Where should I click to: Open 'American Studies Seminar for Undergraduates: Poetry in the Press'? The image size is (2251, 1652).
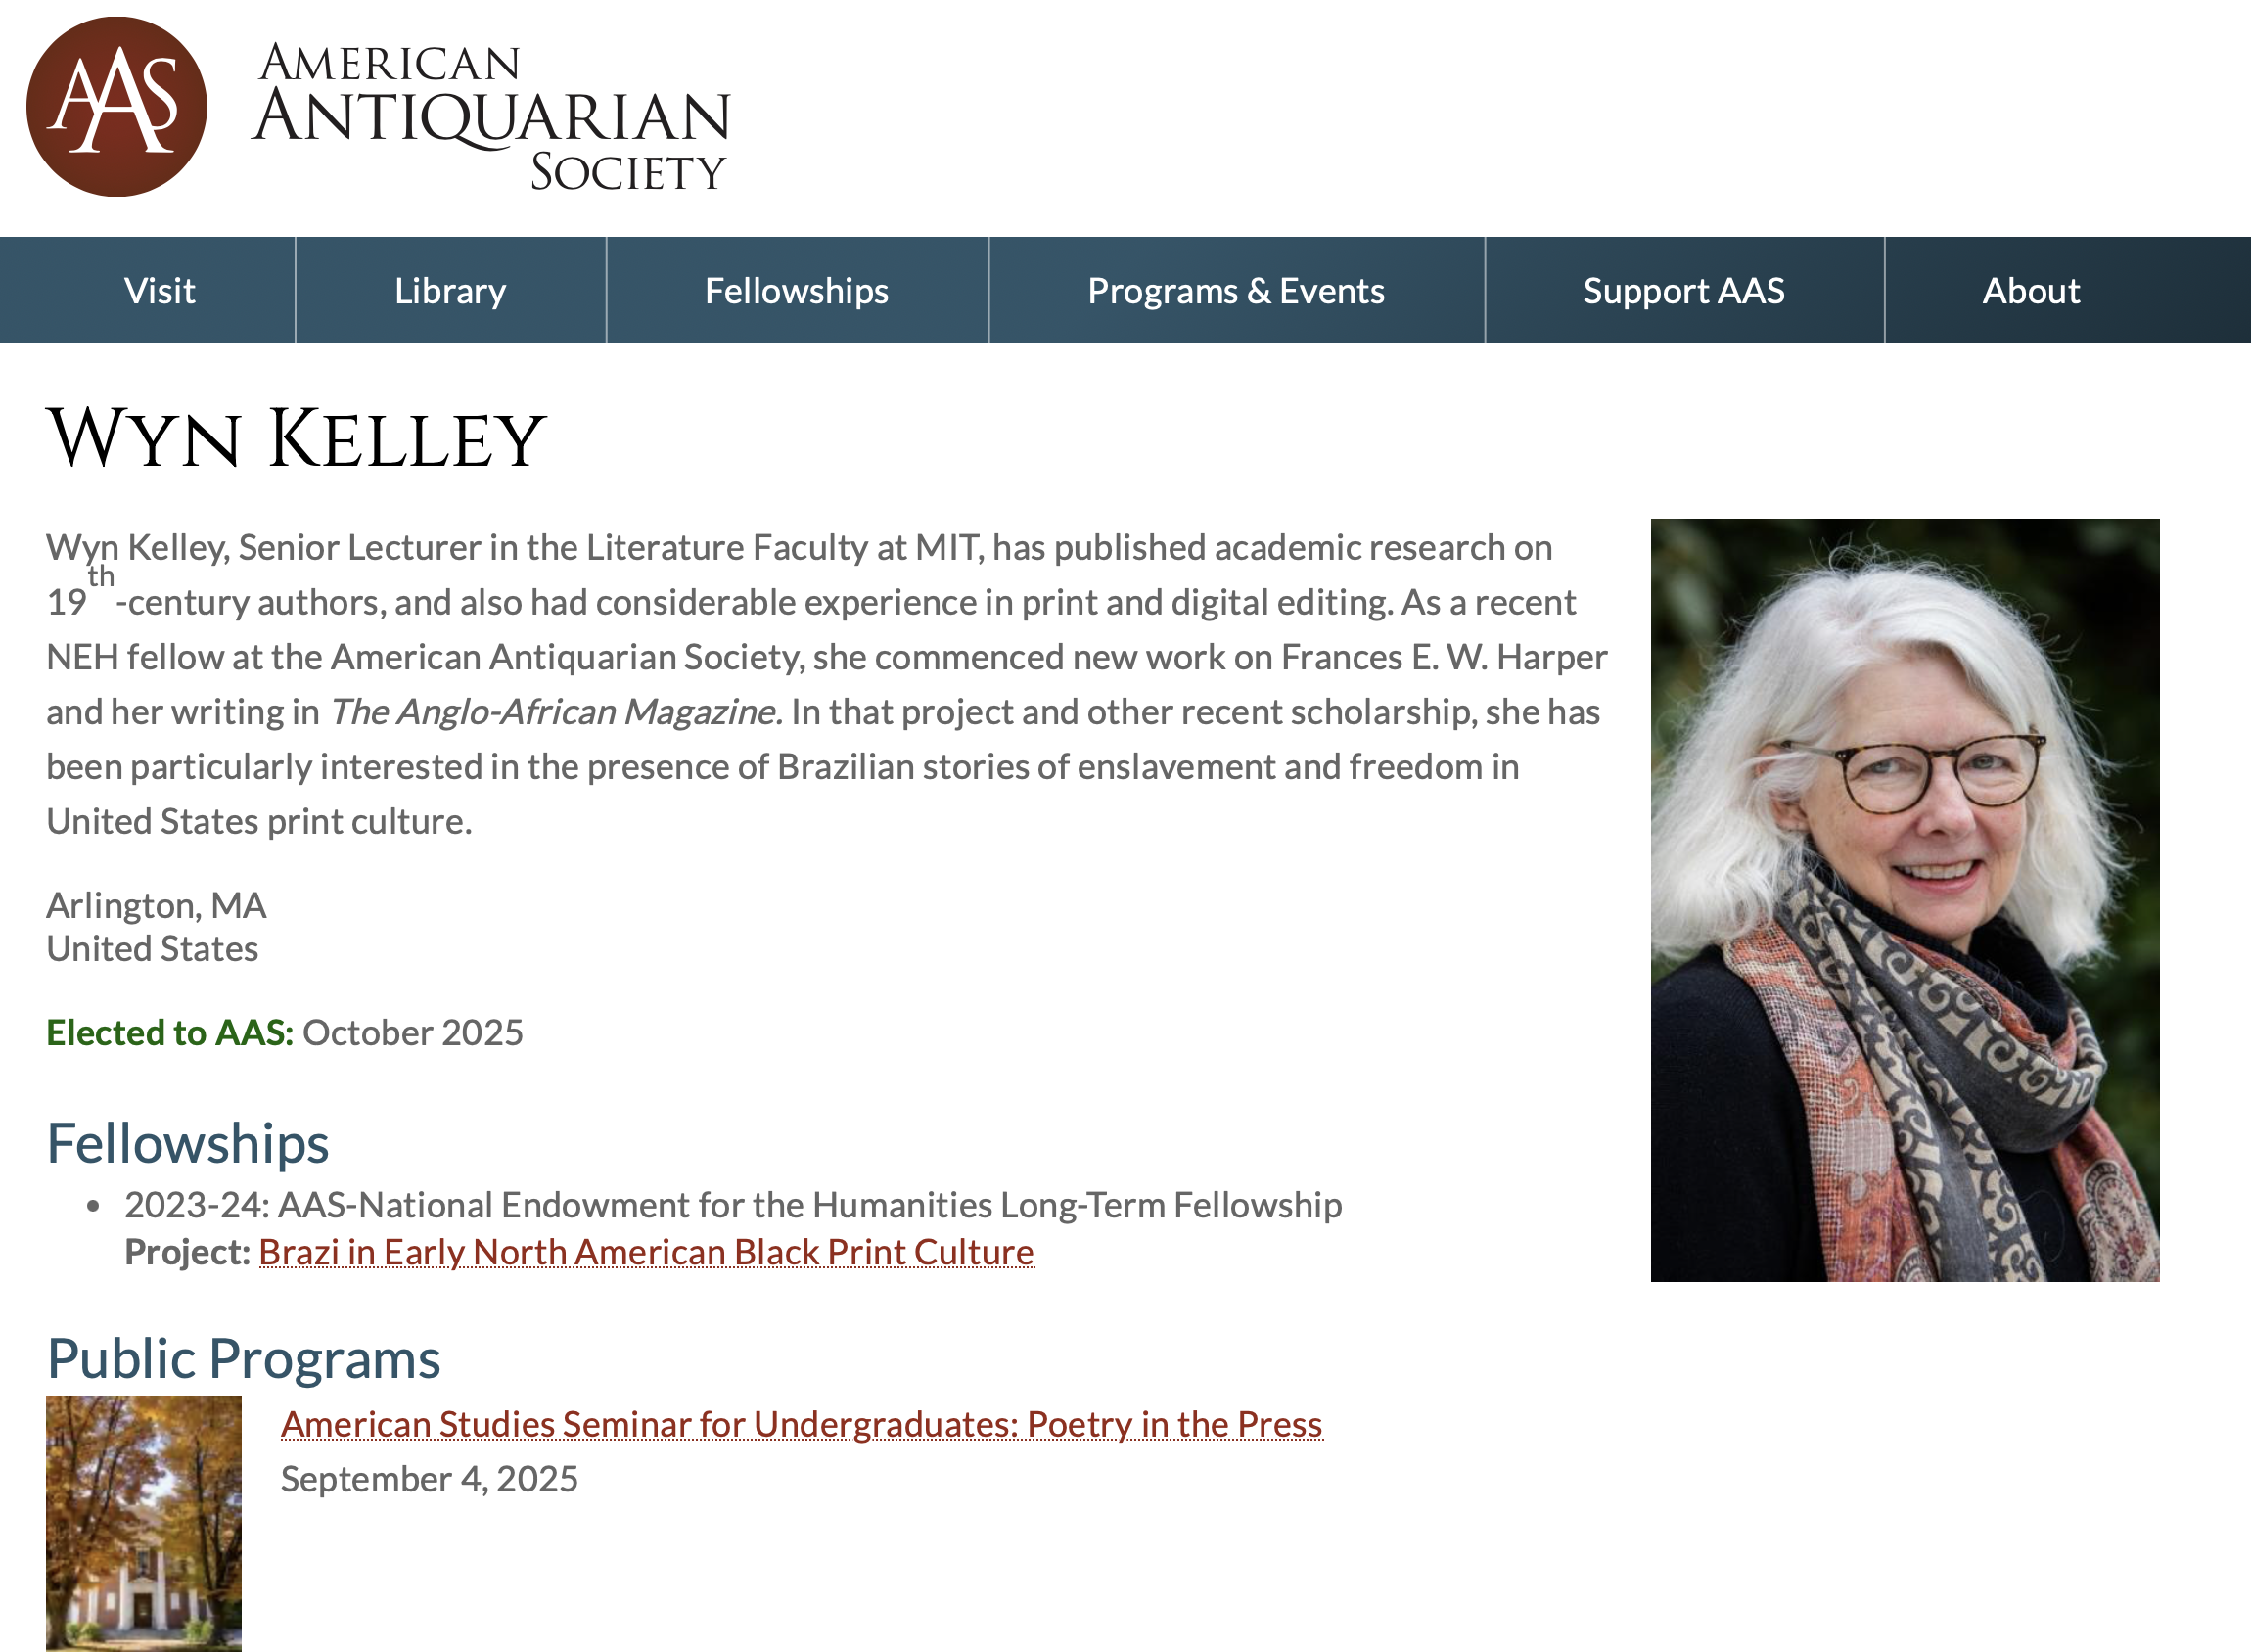click(x=800, y=1423)
